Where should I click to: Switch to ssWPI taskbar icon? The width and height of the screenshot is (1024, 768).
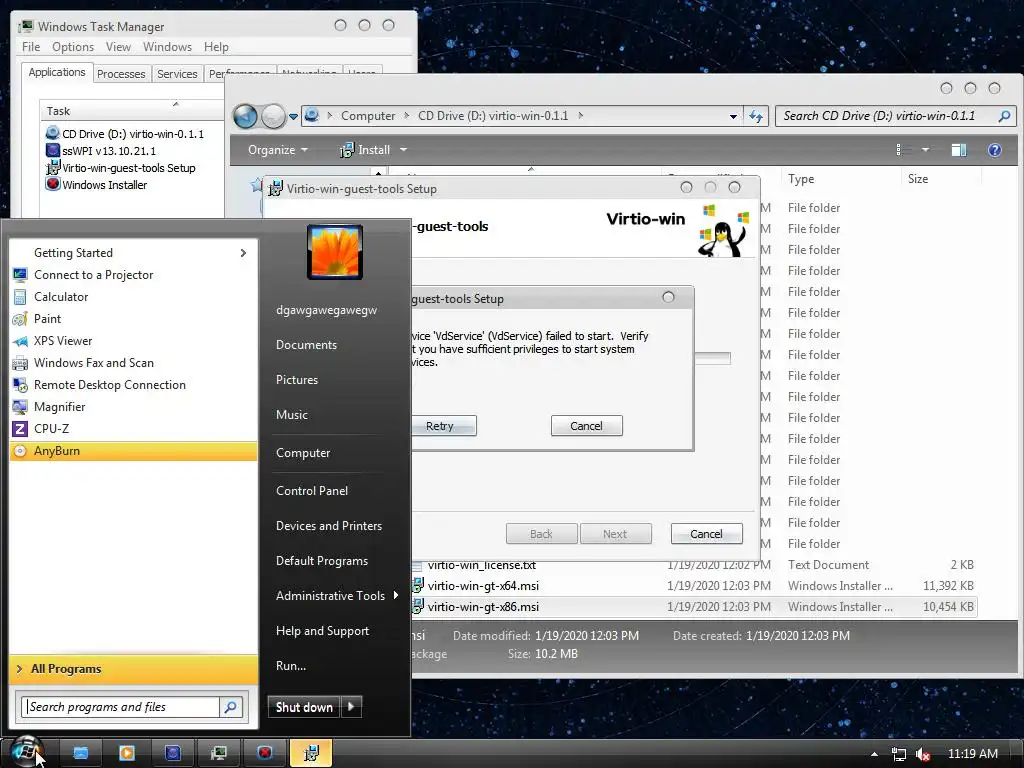tap(172, 753)
